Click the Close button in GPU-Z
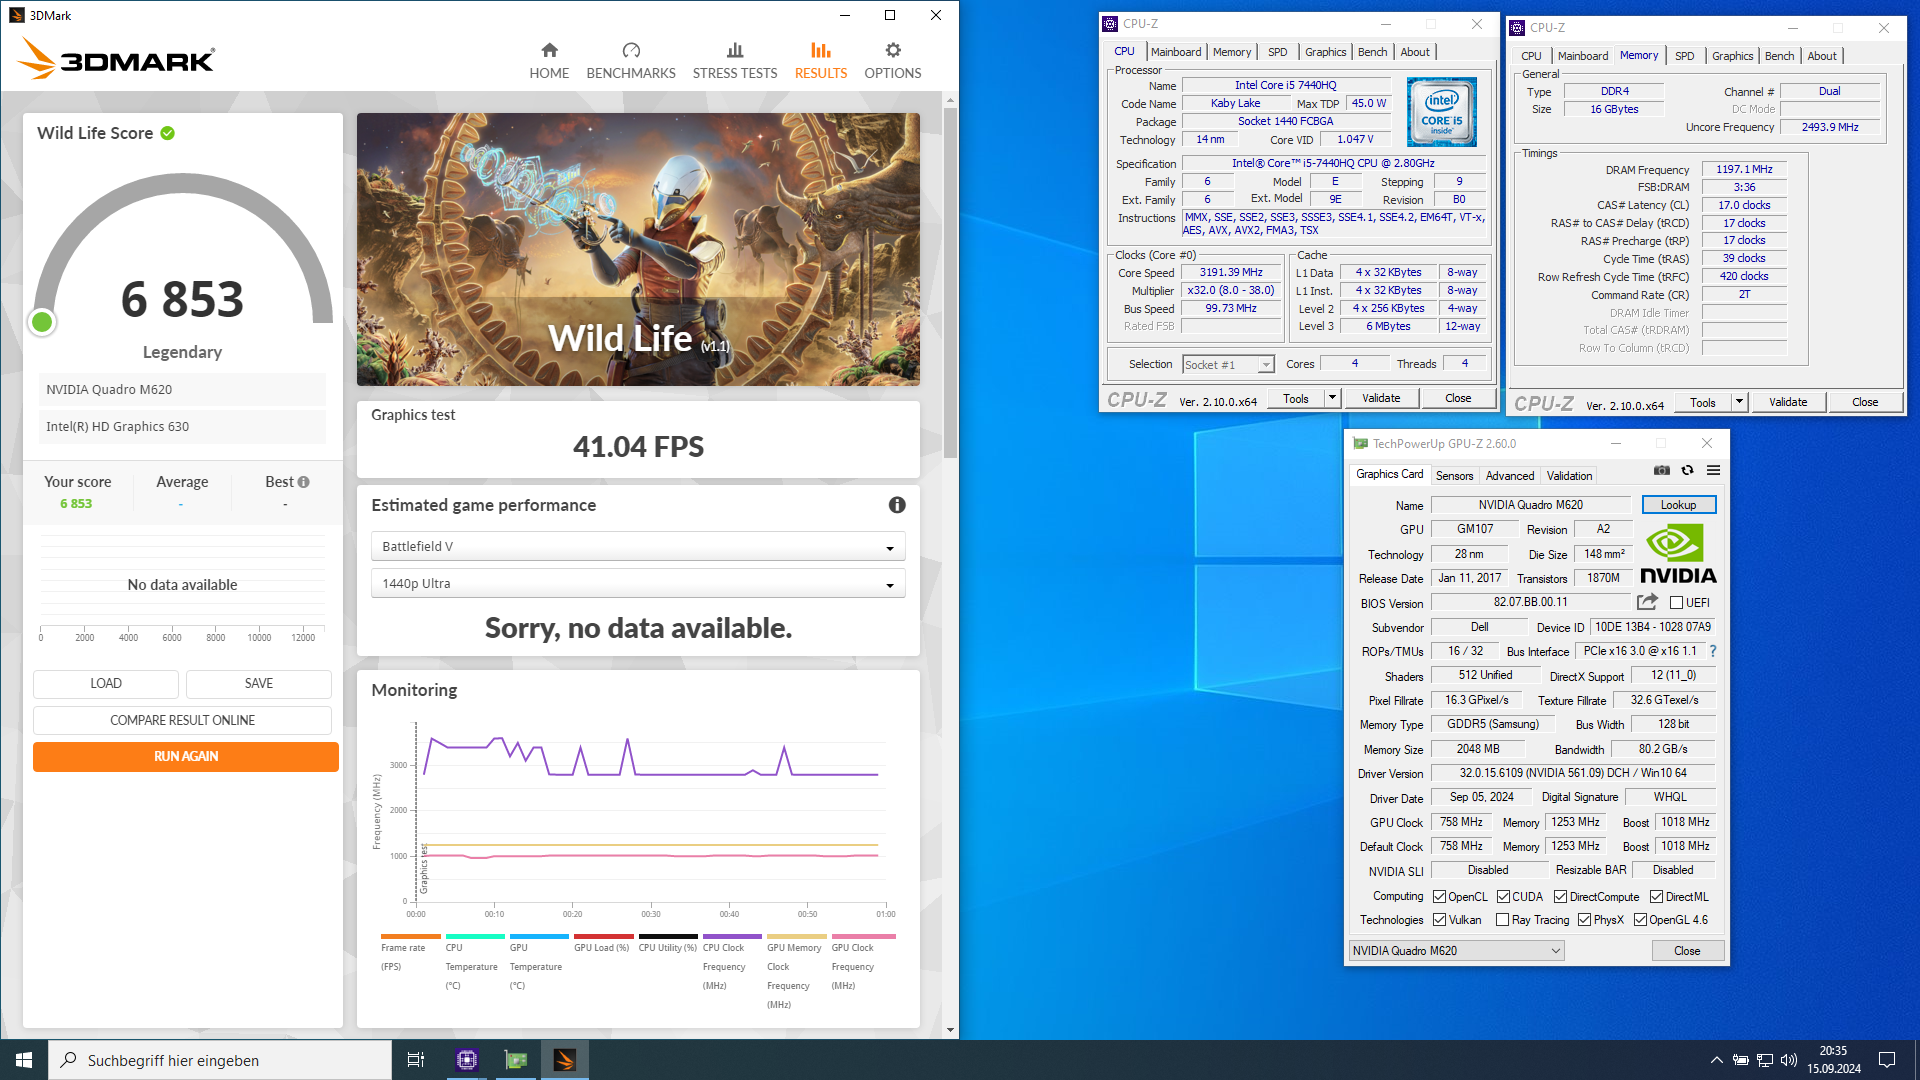The image size is (1920, 1080). (1687, 951)
